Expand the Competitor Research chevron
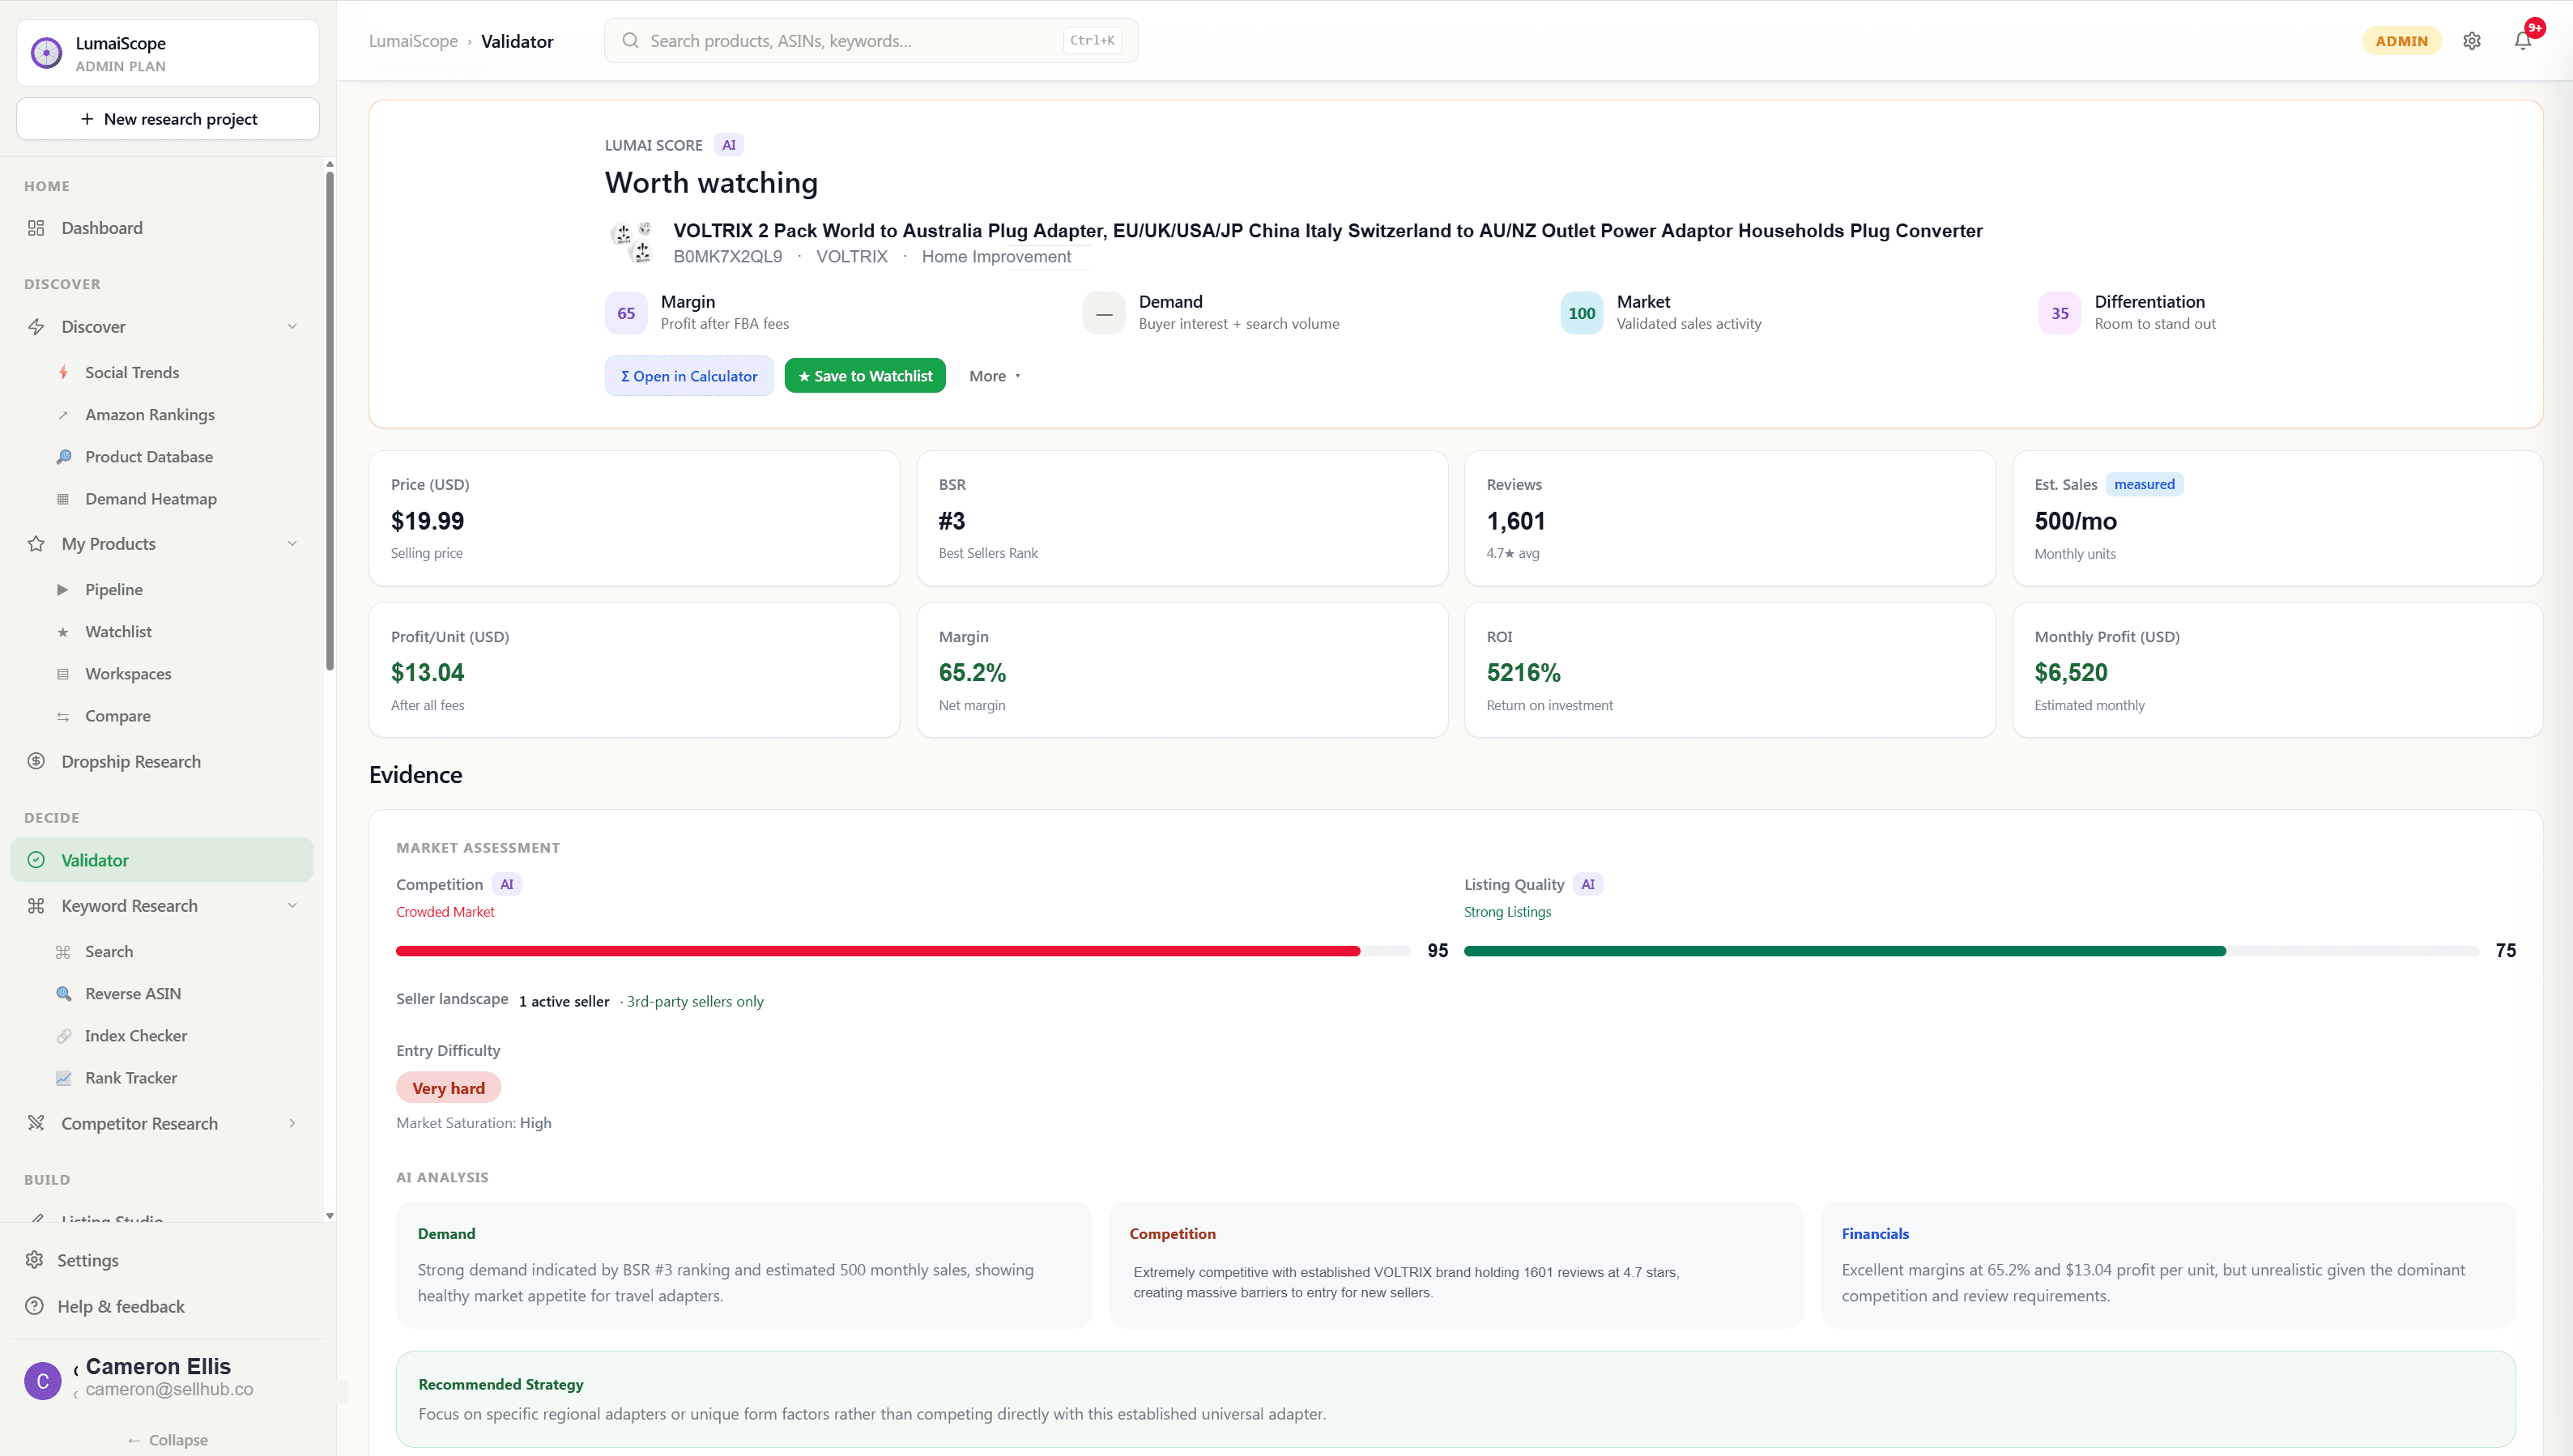The width and height of the screenshot is (2573, 1456). tap(292, 1123)
